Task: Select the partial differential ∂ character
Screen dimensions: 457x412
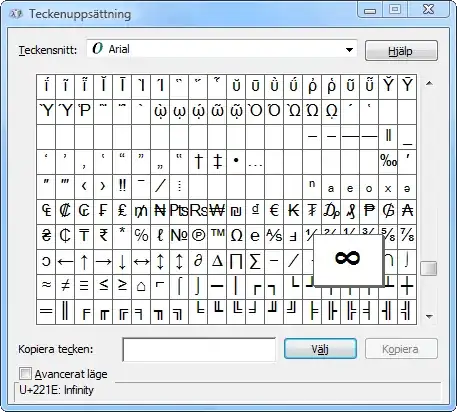Action: [198, 262]
